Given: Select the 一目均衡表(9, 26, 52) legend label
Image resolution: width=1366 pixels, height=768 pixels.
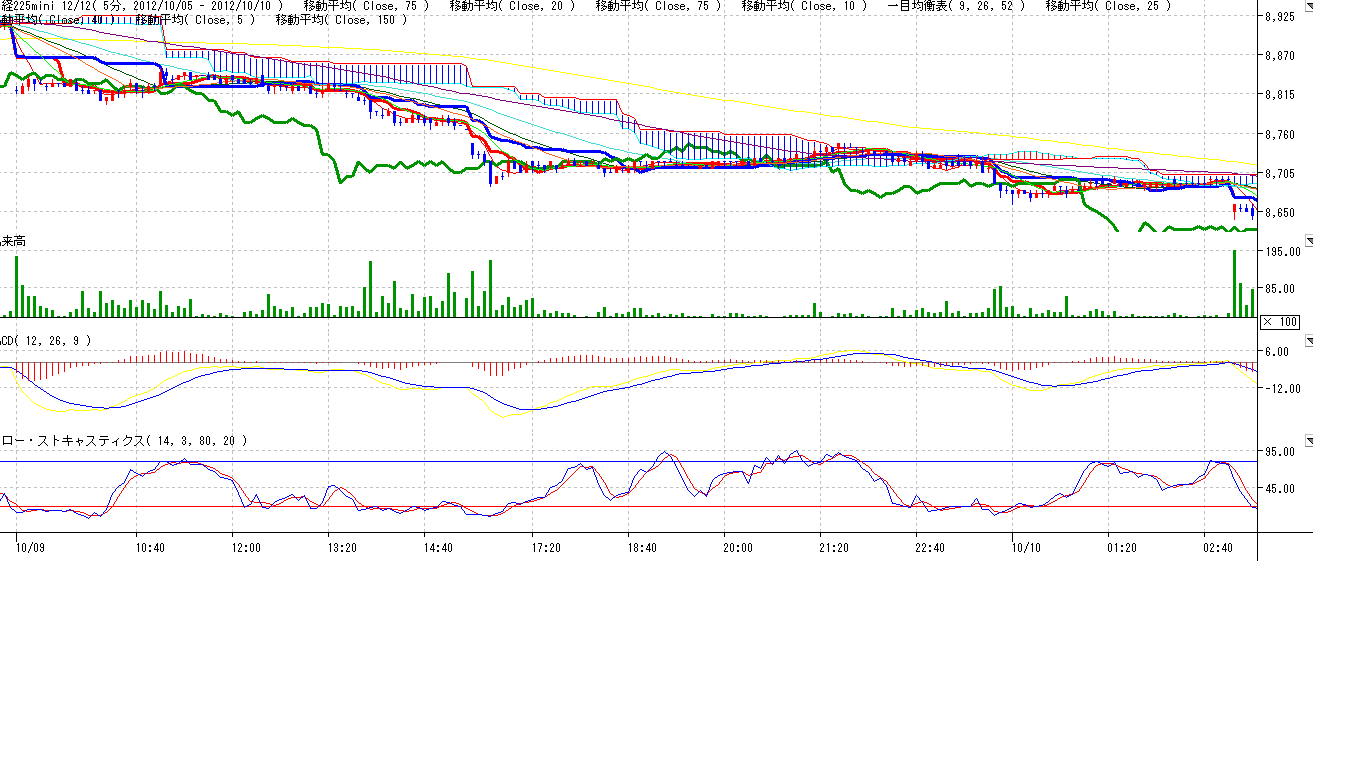Looking at the screenshot, I should (956, 6).
